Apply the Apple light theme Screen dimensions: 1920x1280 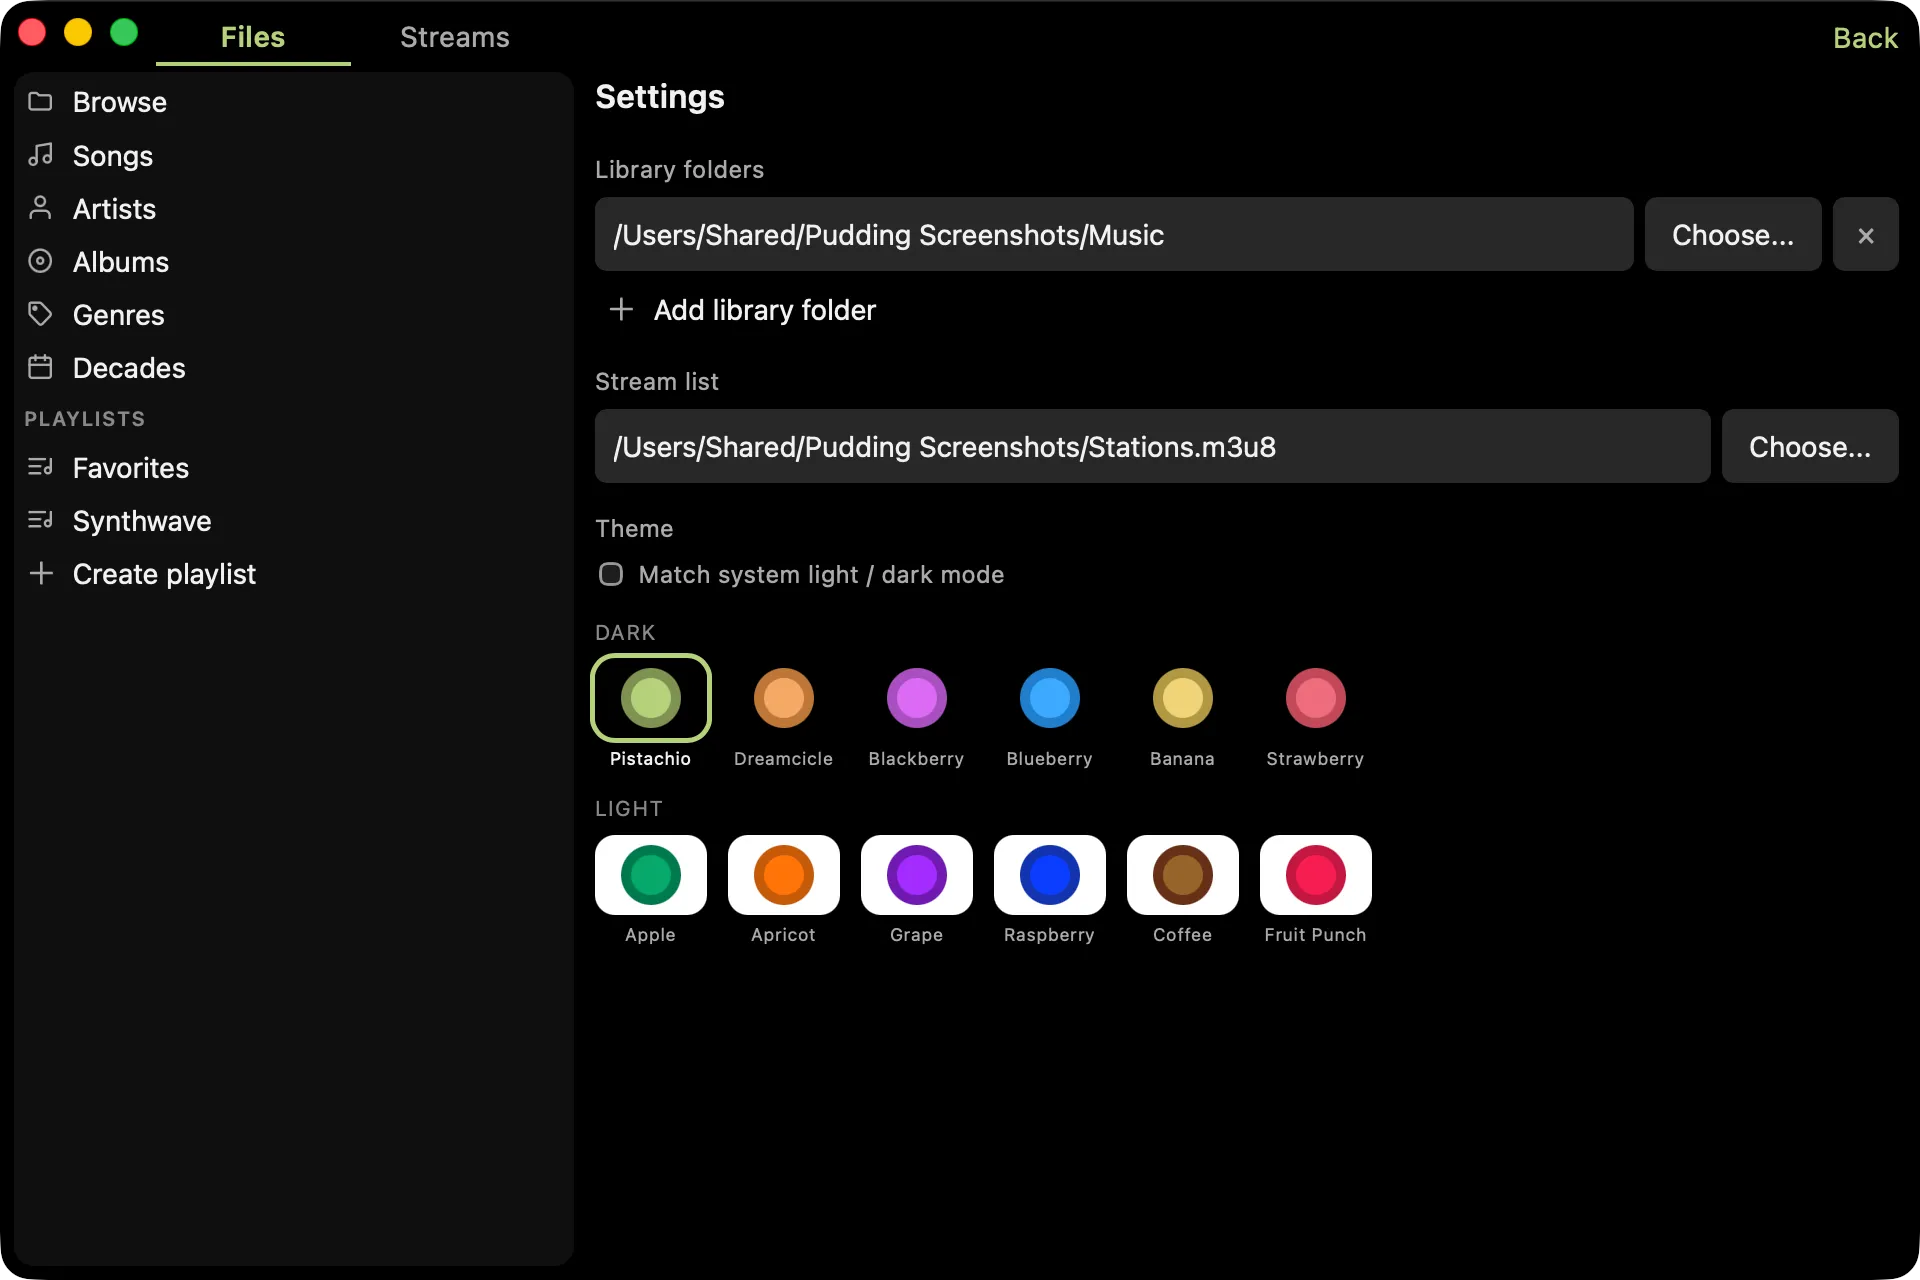[651, 875]
